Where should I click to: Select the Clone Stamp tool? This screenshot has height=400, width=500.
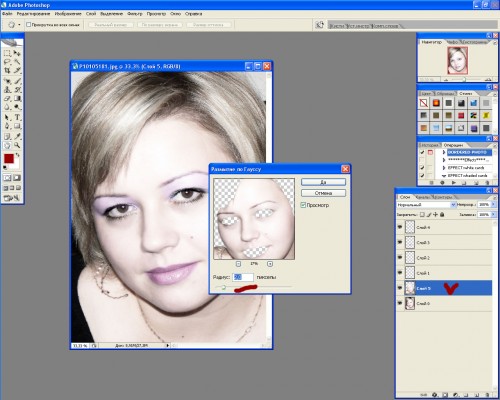[7, 90]
